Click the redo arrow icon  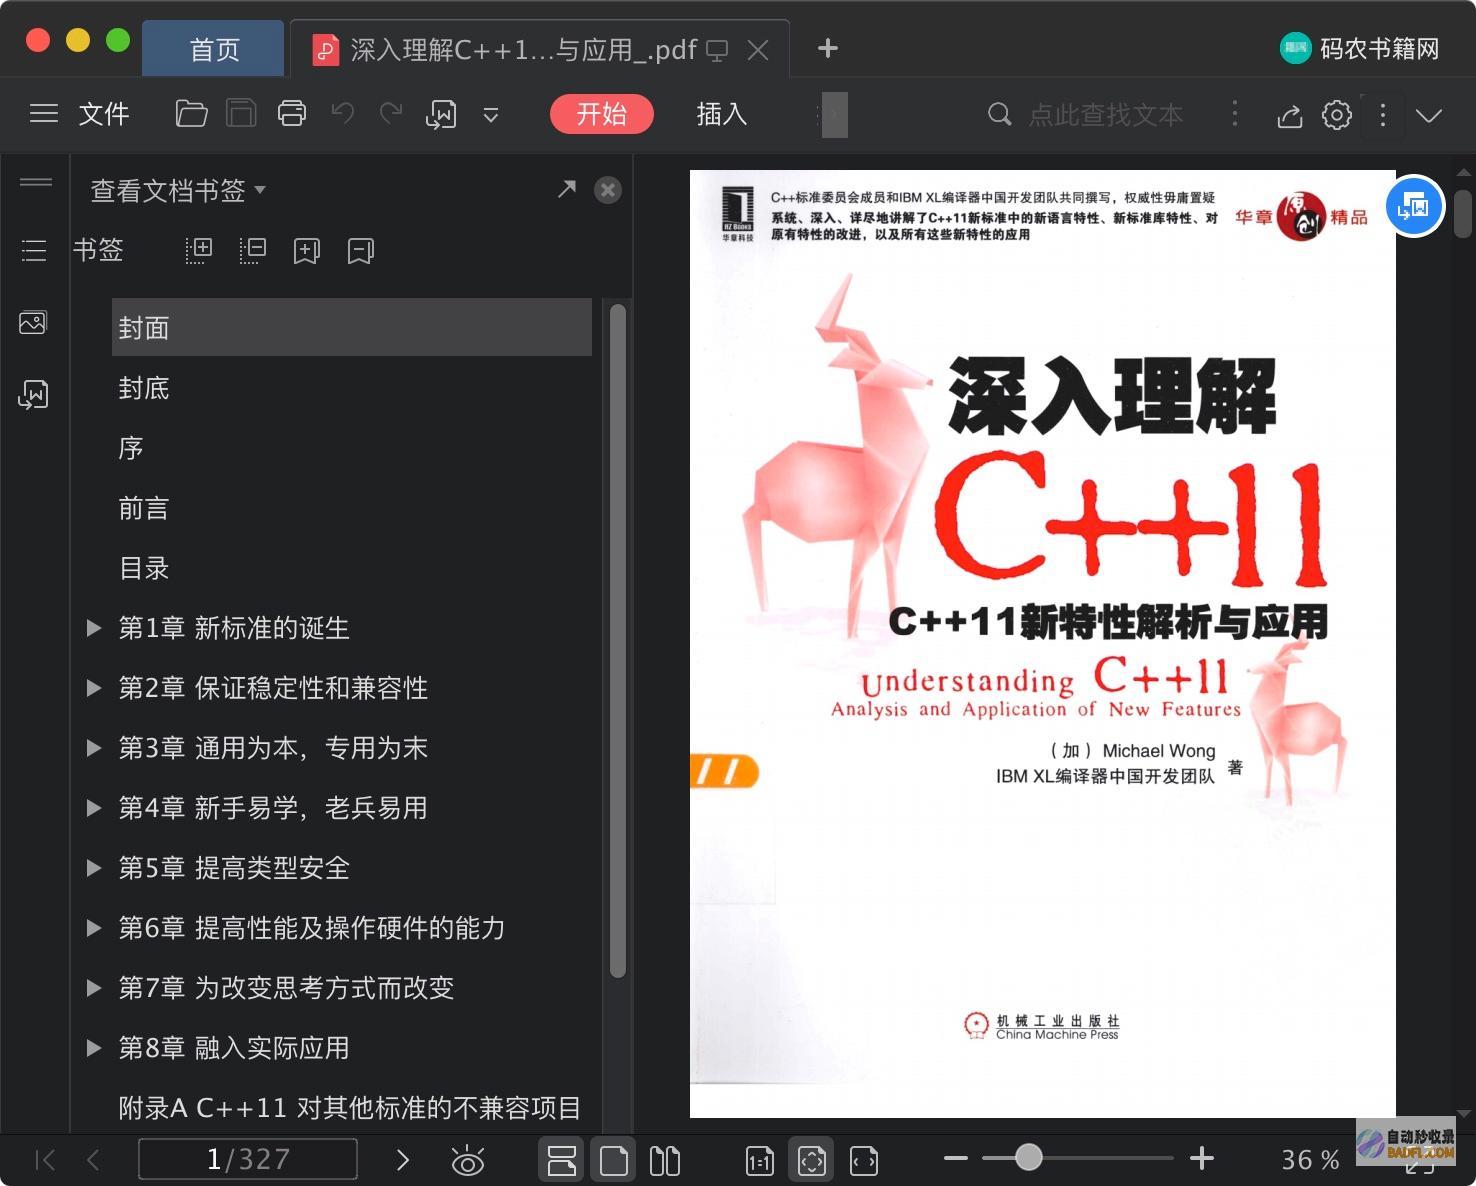pyautogui.click(x=391, y=114)
